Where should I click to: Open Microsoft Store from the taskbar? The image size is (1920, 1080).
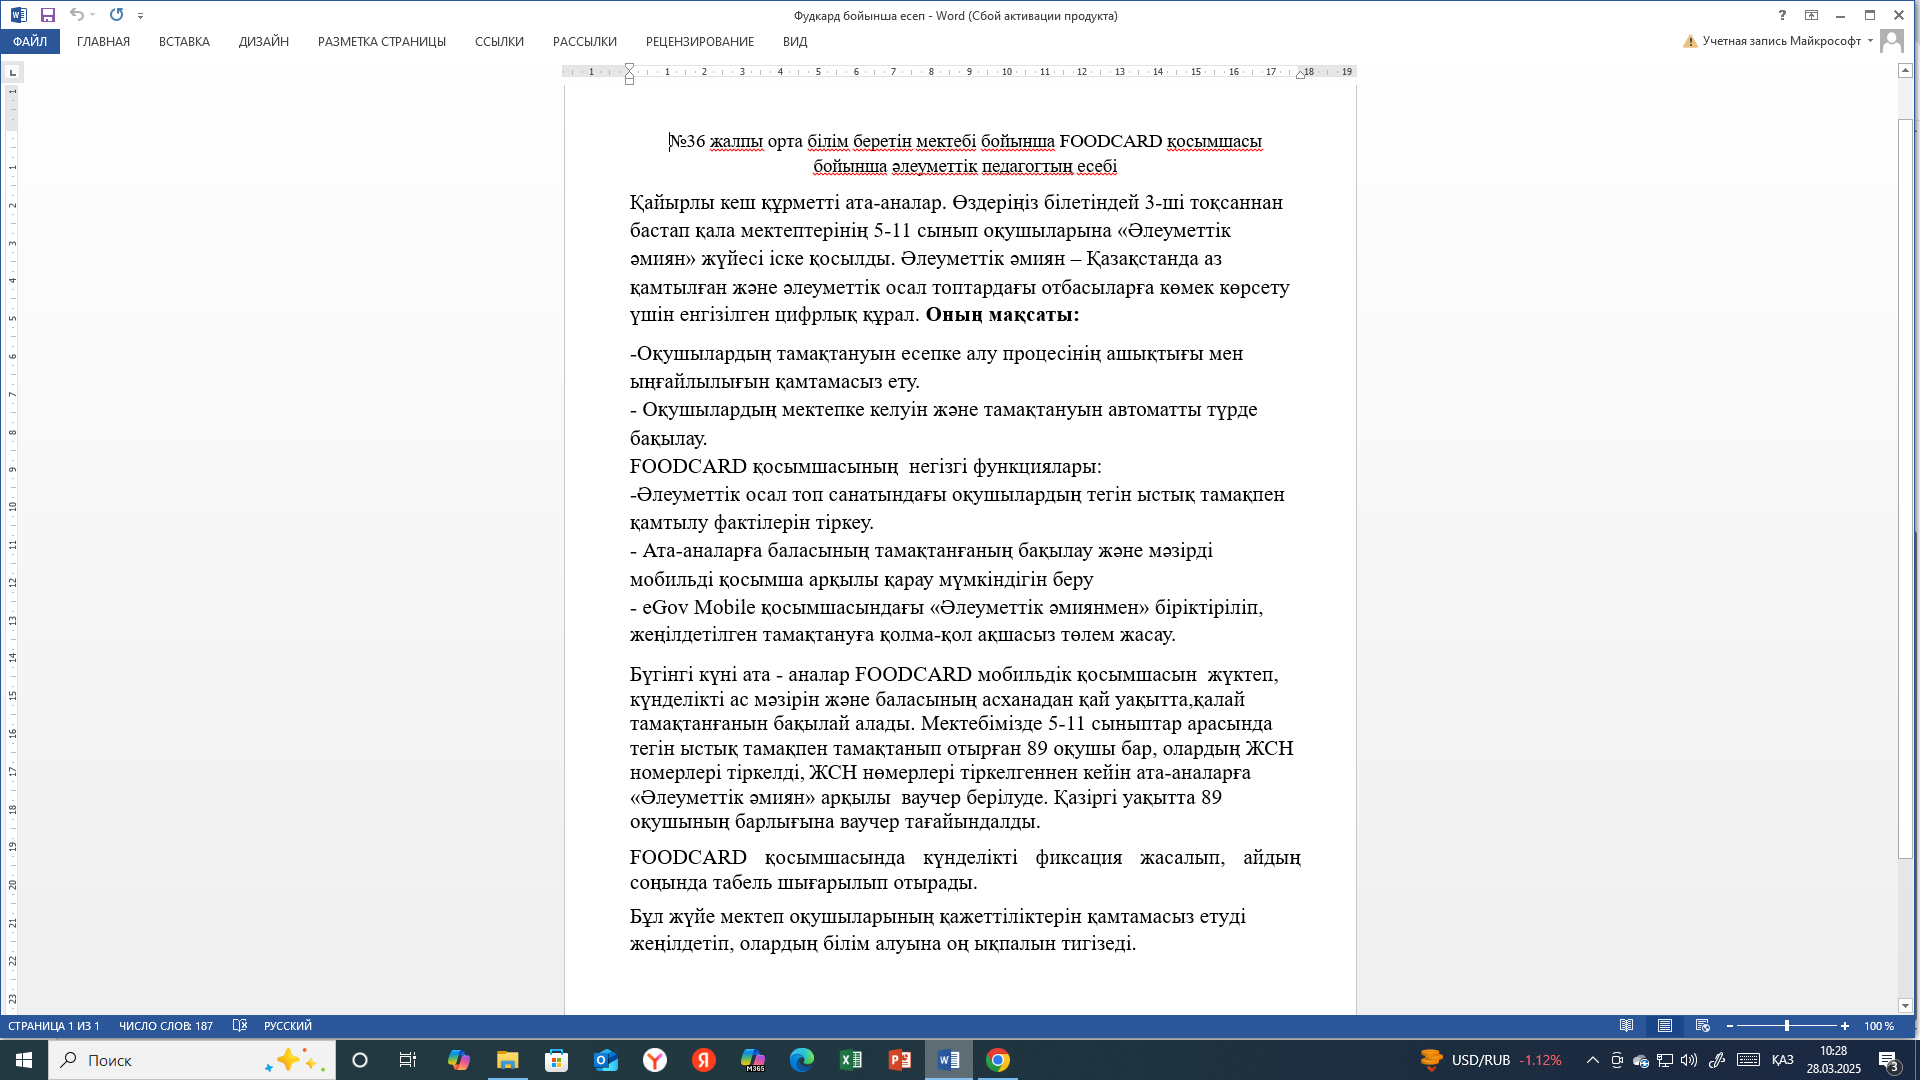tap(556, 1060)
